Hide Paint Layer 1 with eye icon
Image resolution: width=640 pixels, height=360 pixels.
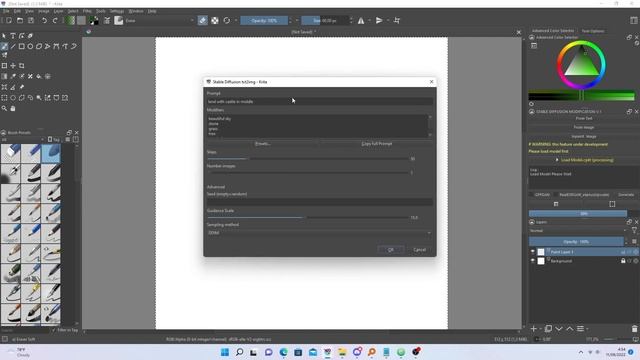pyautogui.click(x=533, y=252)
